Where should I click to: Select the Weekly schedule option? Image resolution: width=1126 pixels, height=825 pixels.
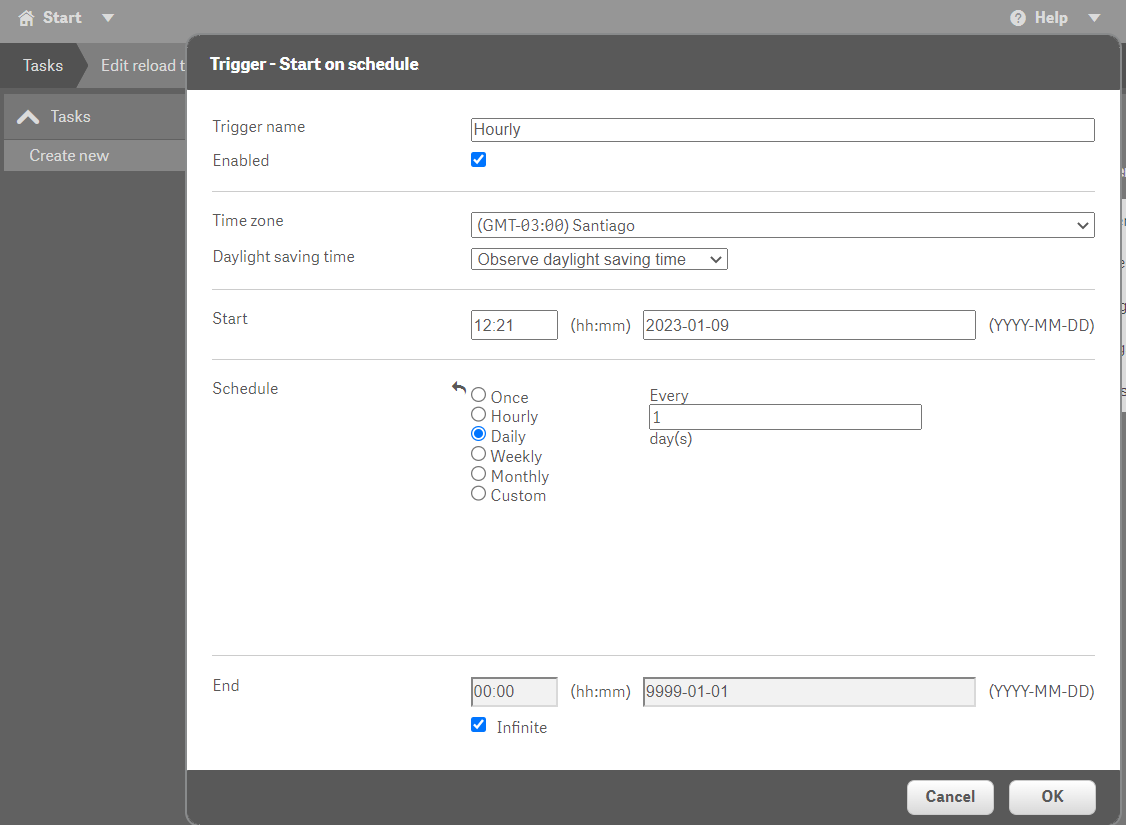[x=478, y=453]
